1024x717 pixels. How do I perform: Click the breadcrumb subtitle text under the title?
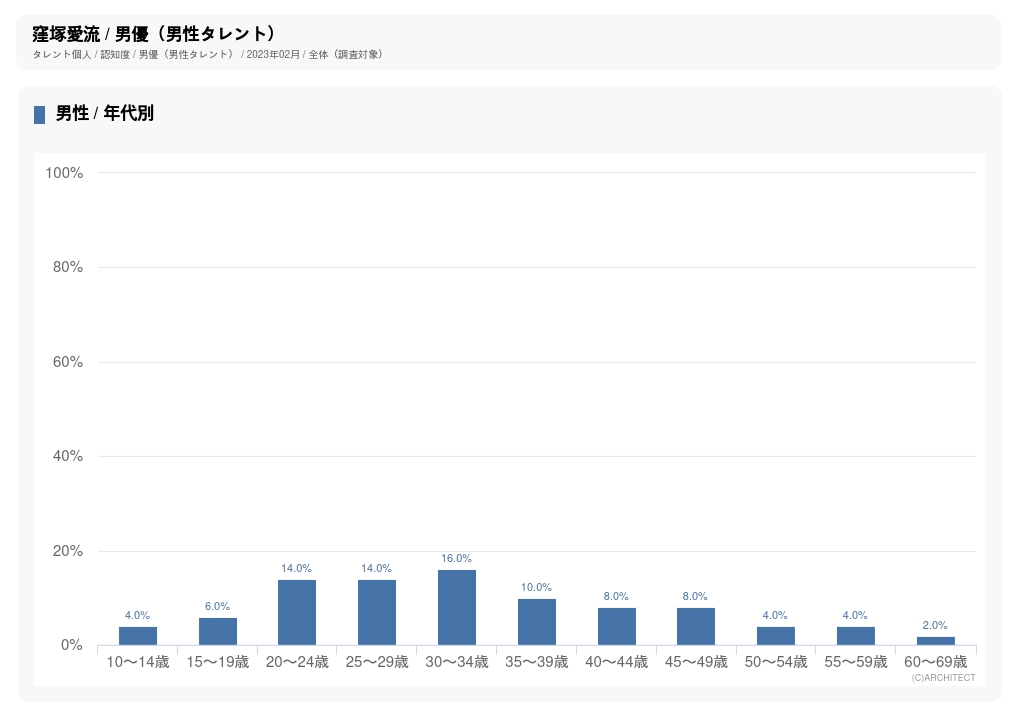click(x=207, y=54)
